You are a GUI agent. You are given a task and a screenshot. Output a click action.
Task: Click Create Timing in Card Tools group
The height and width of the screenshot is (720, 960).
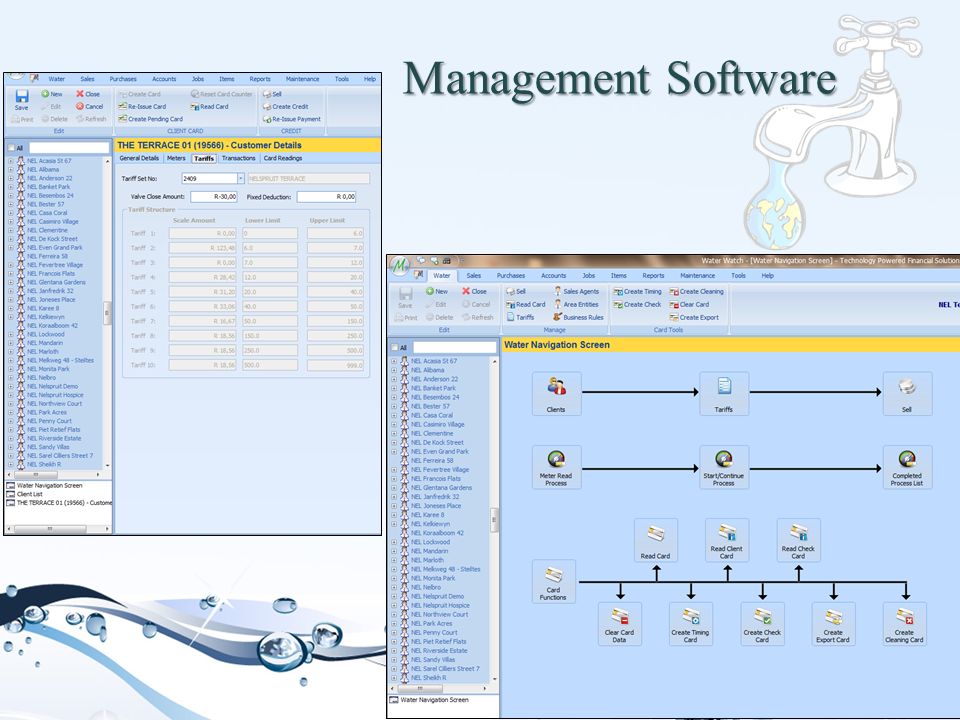coord(637,291)
